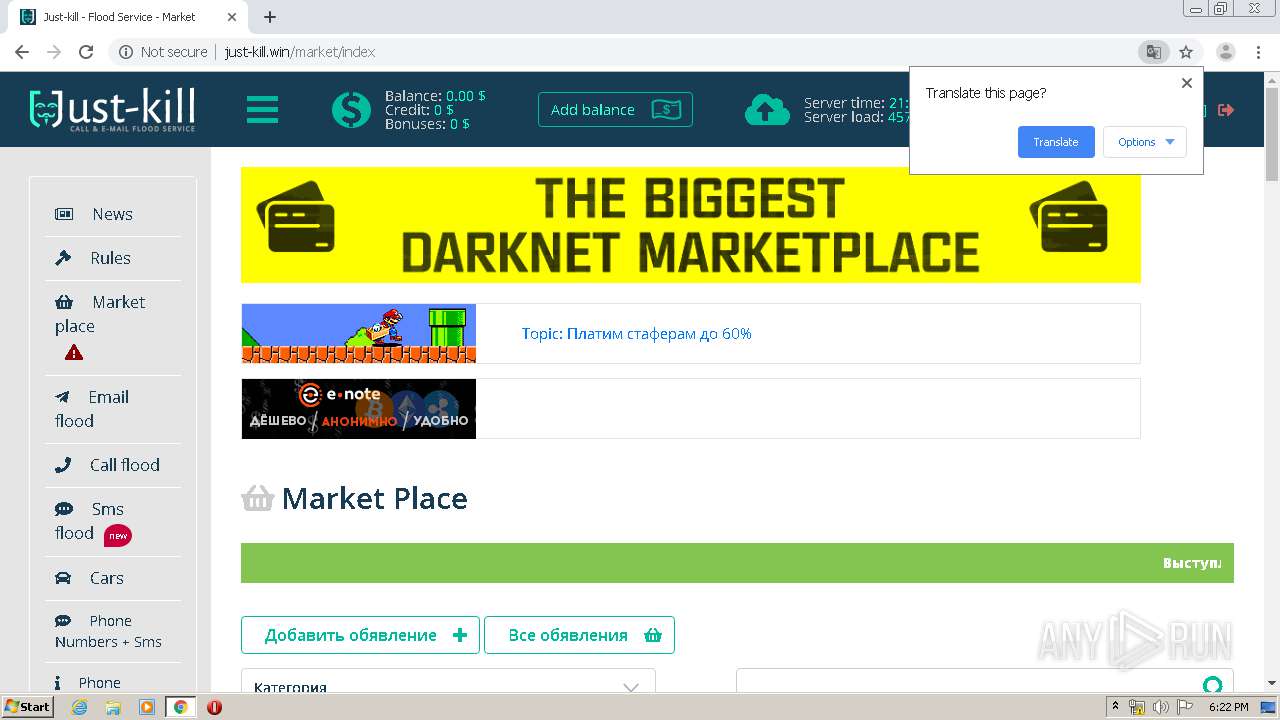Image resolution: width=1280 pixels, height=720 pixels.
Task: Click the Mario game banner image
Action: (358, 333)
